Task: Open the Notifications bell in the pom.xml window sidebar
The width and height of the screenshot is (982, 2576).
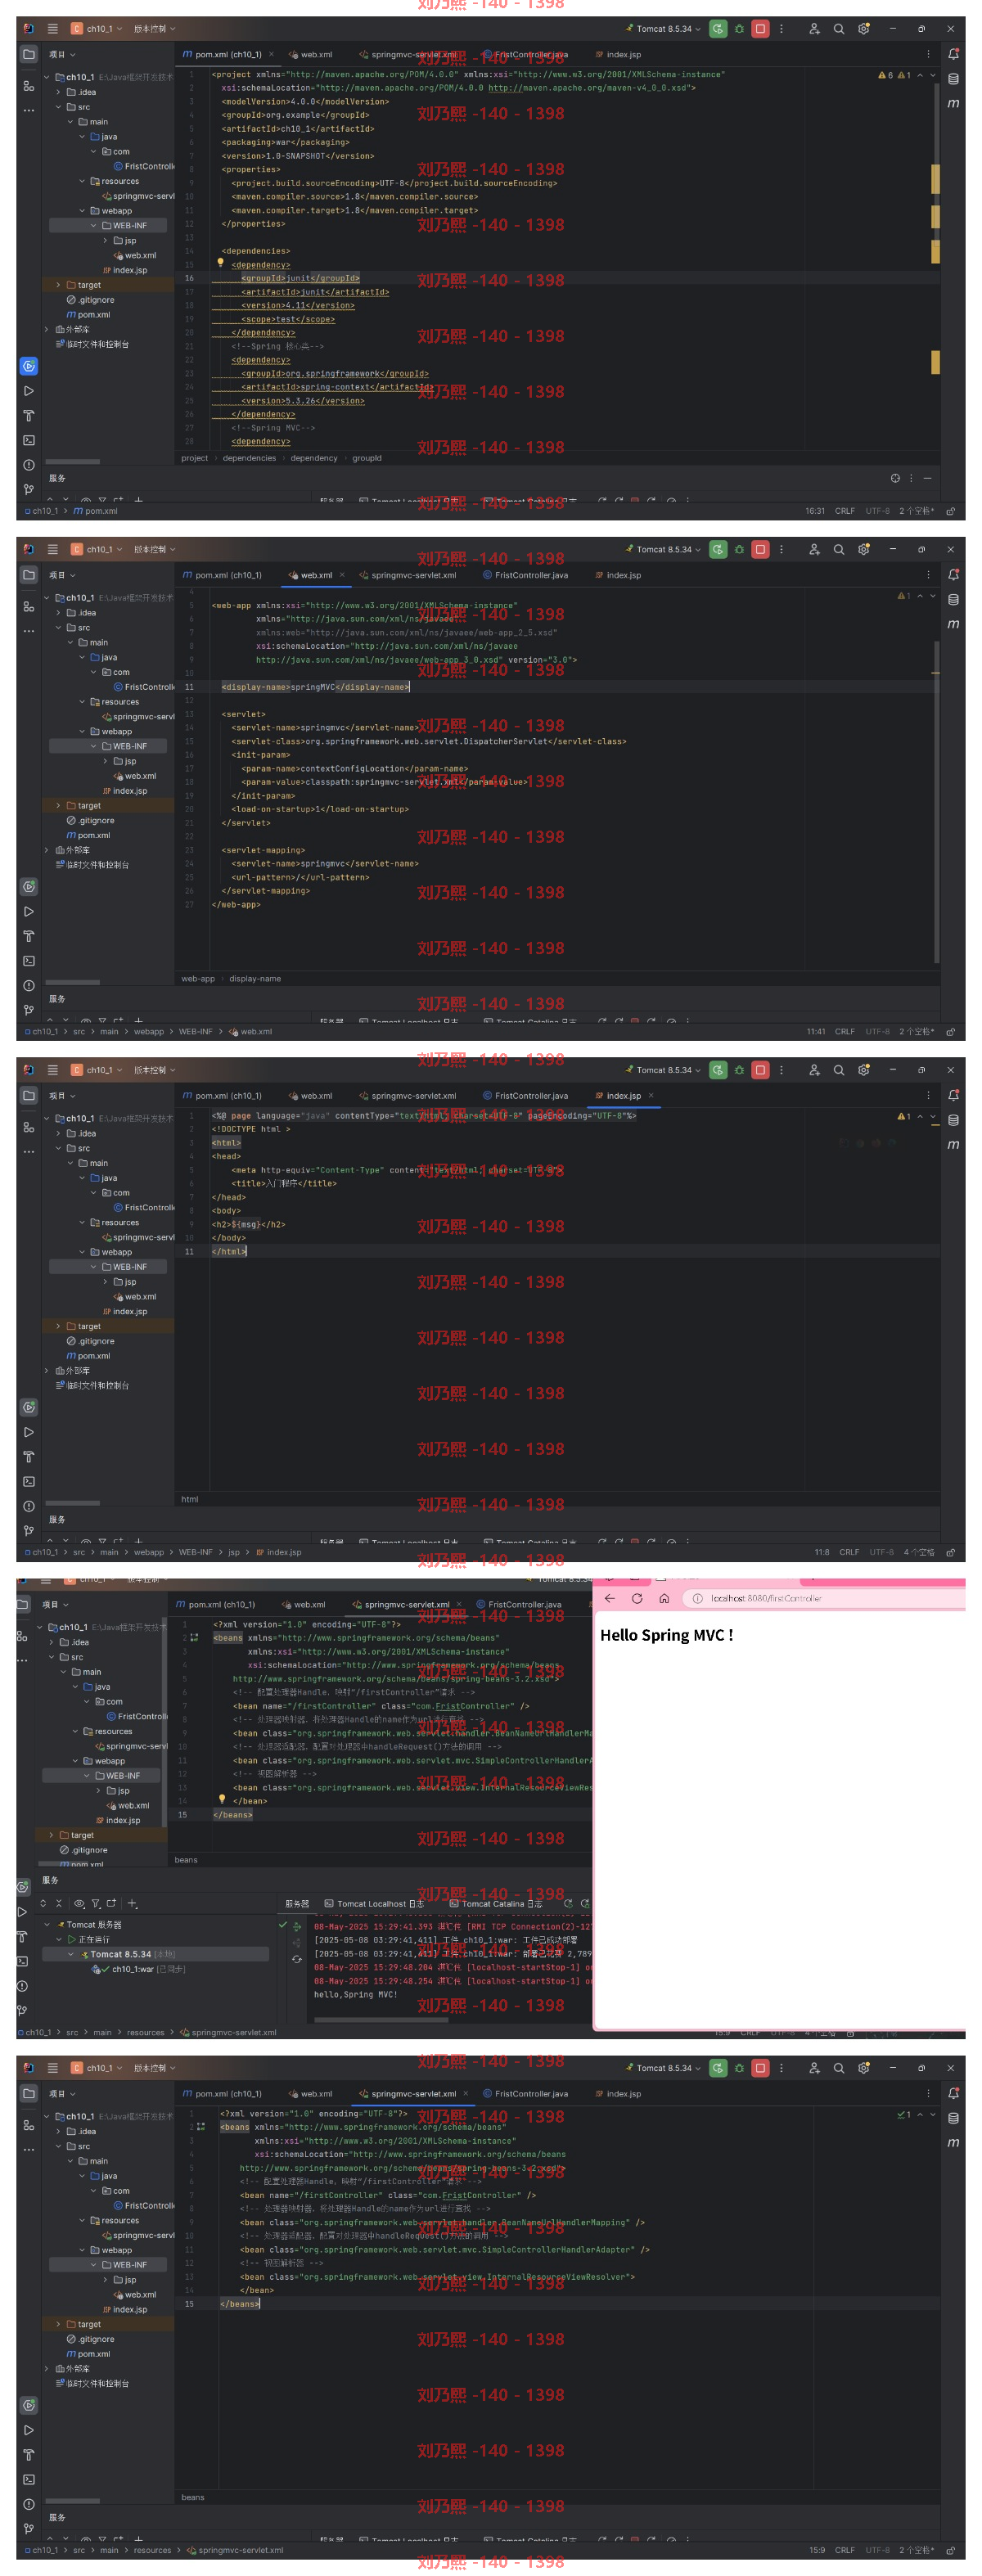Action: [x=953, y=54]
